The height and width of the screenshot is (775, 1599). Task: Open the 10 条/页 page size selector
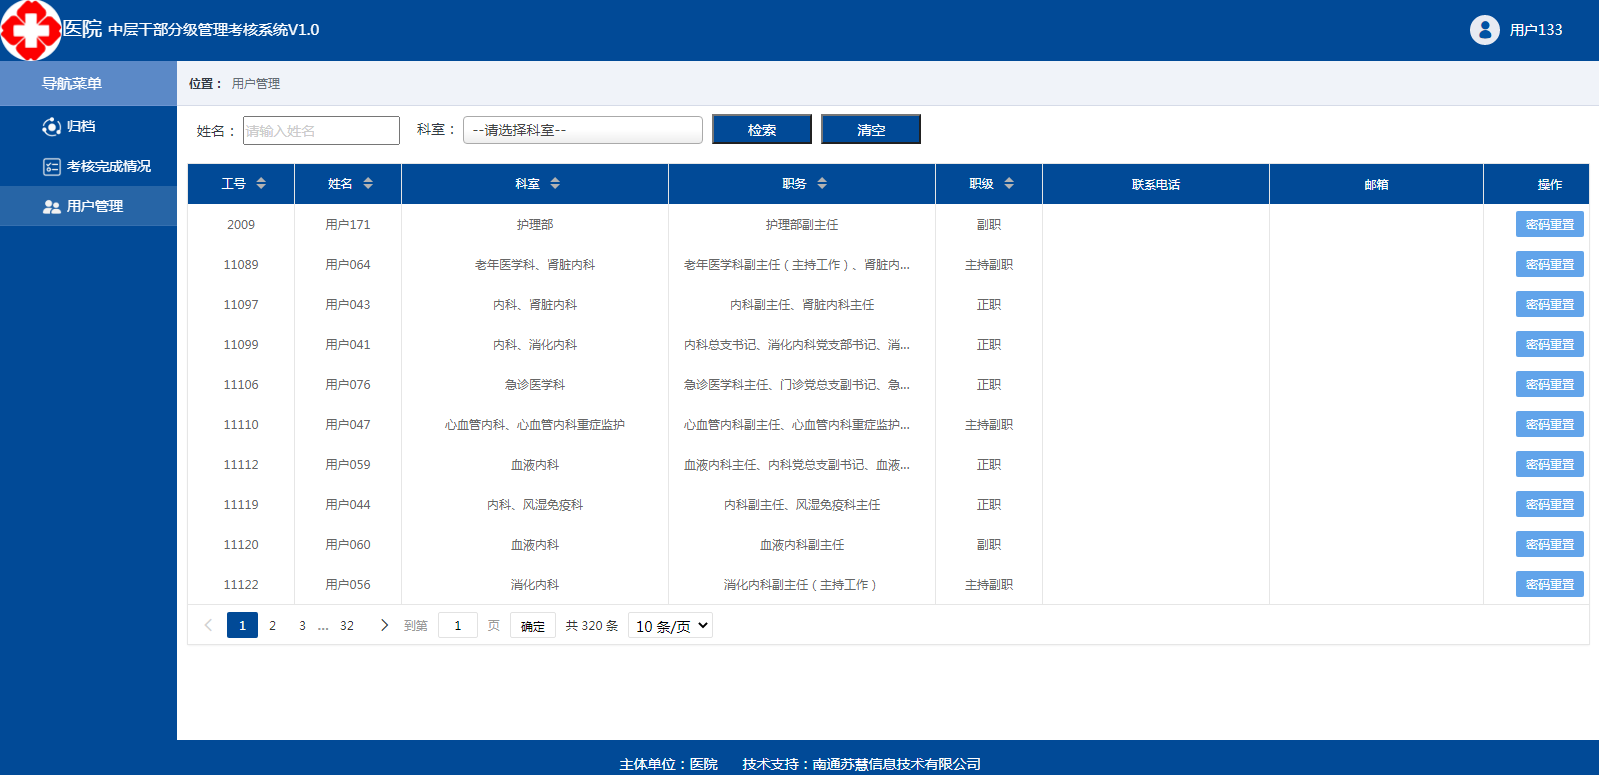pos(670,626)
